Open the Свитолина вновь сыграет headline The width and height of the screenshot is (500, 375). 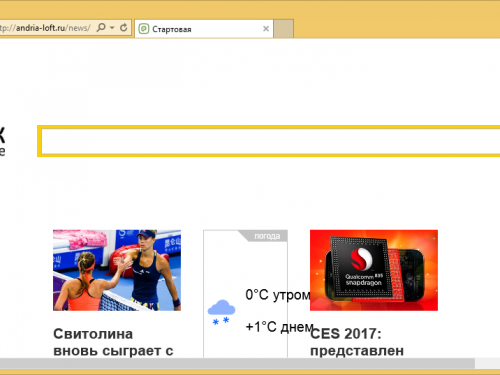coord(113,342)
